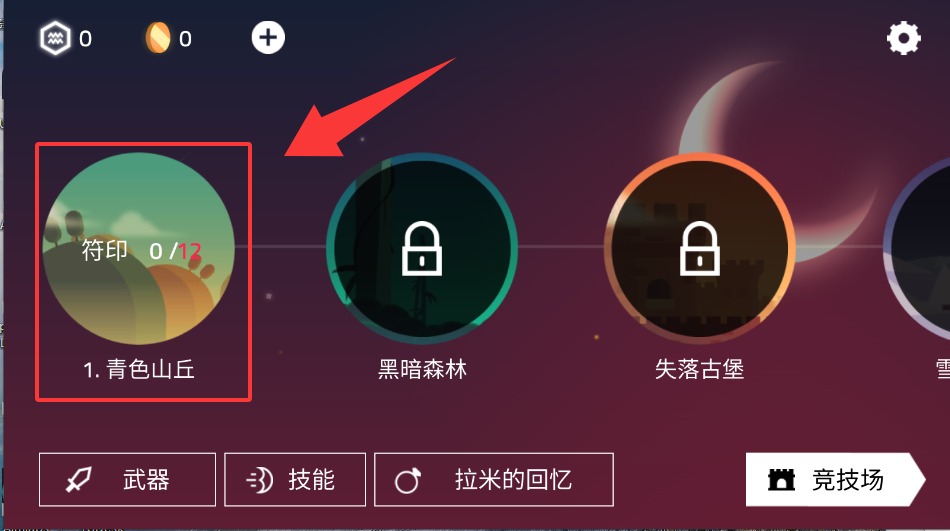Click the sword icon in 武器 button

click(79, 479)
